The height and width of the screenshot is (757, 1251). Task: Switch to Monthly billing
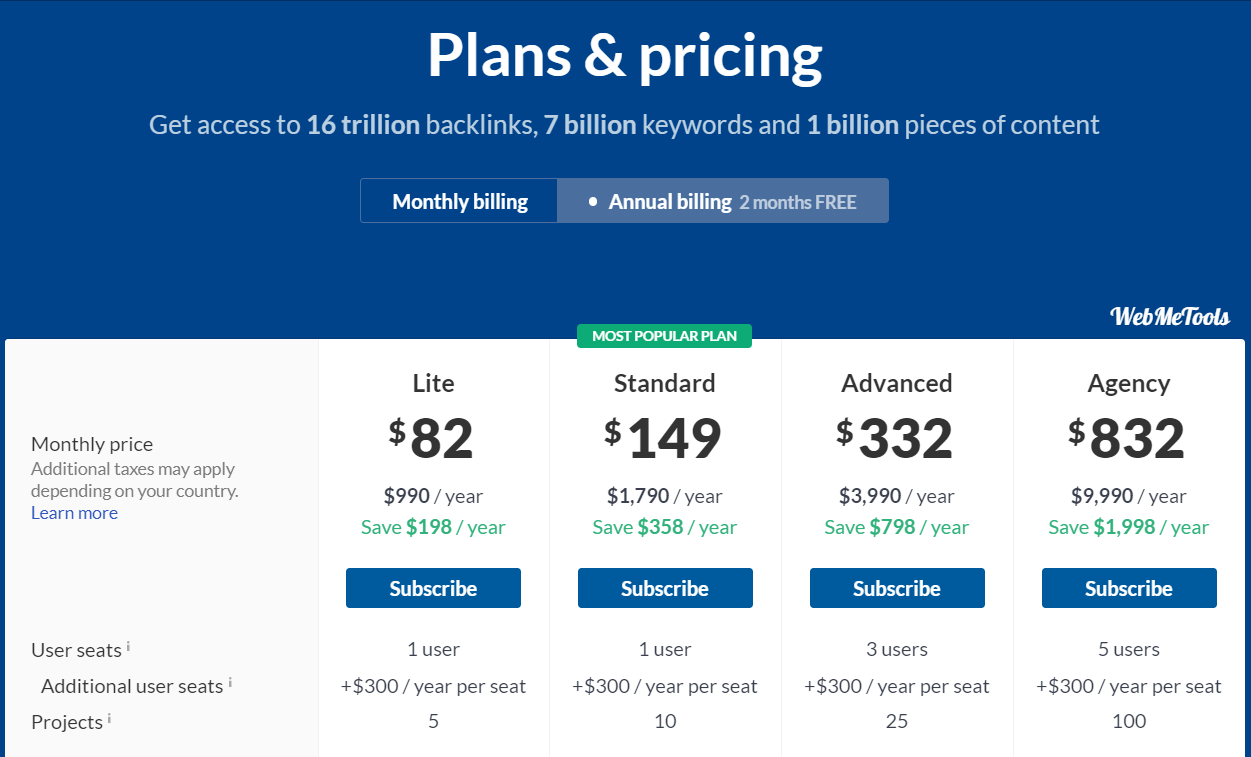(459, 201)
